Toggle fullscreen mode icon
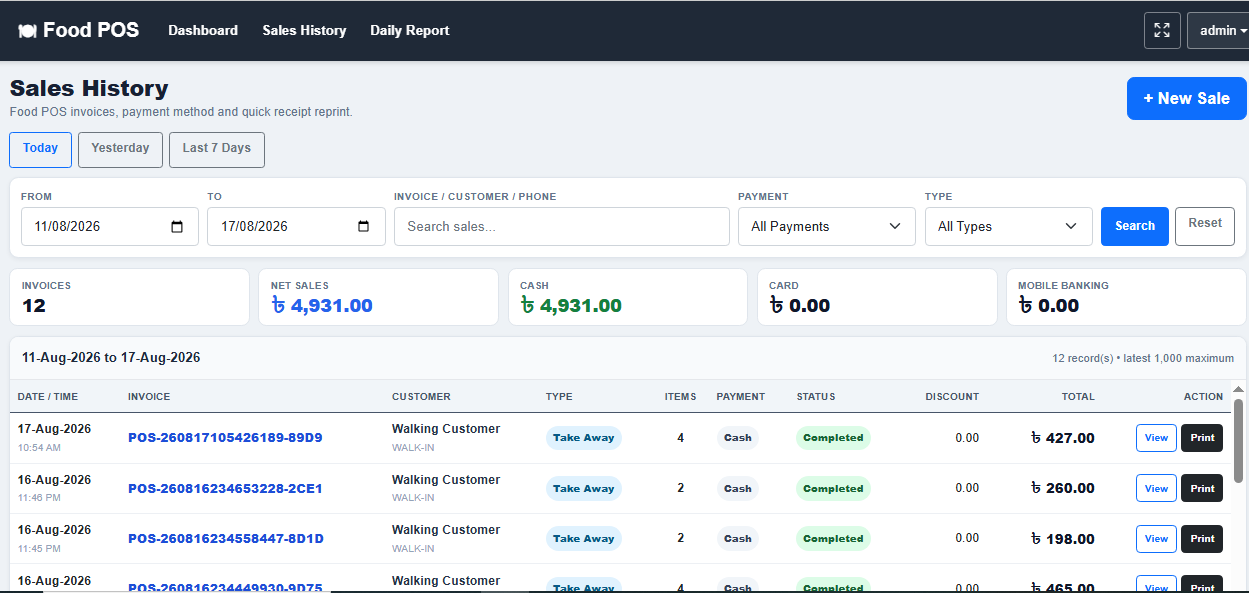1249x593 pixels. pos(1162,30)
